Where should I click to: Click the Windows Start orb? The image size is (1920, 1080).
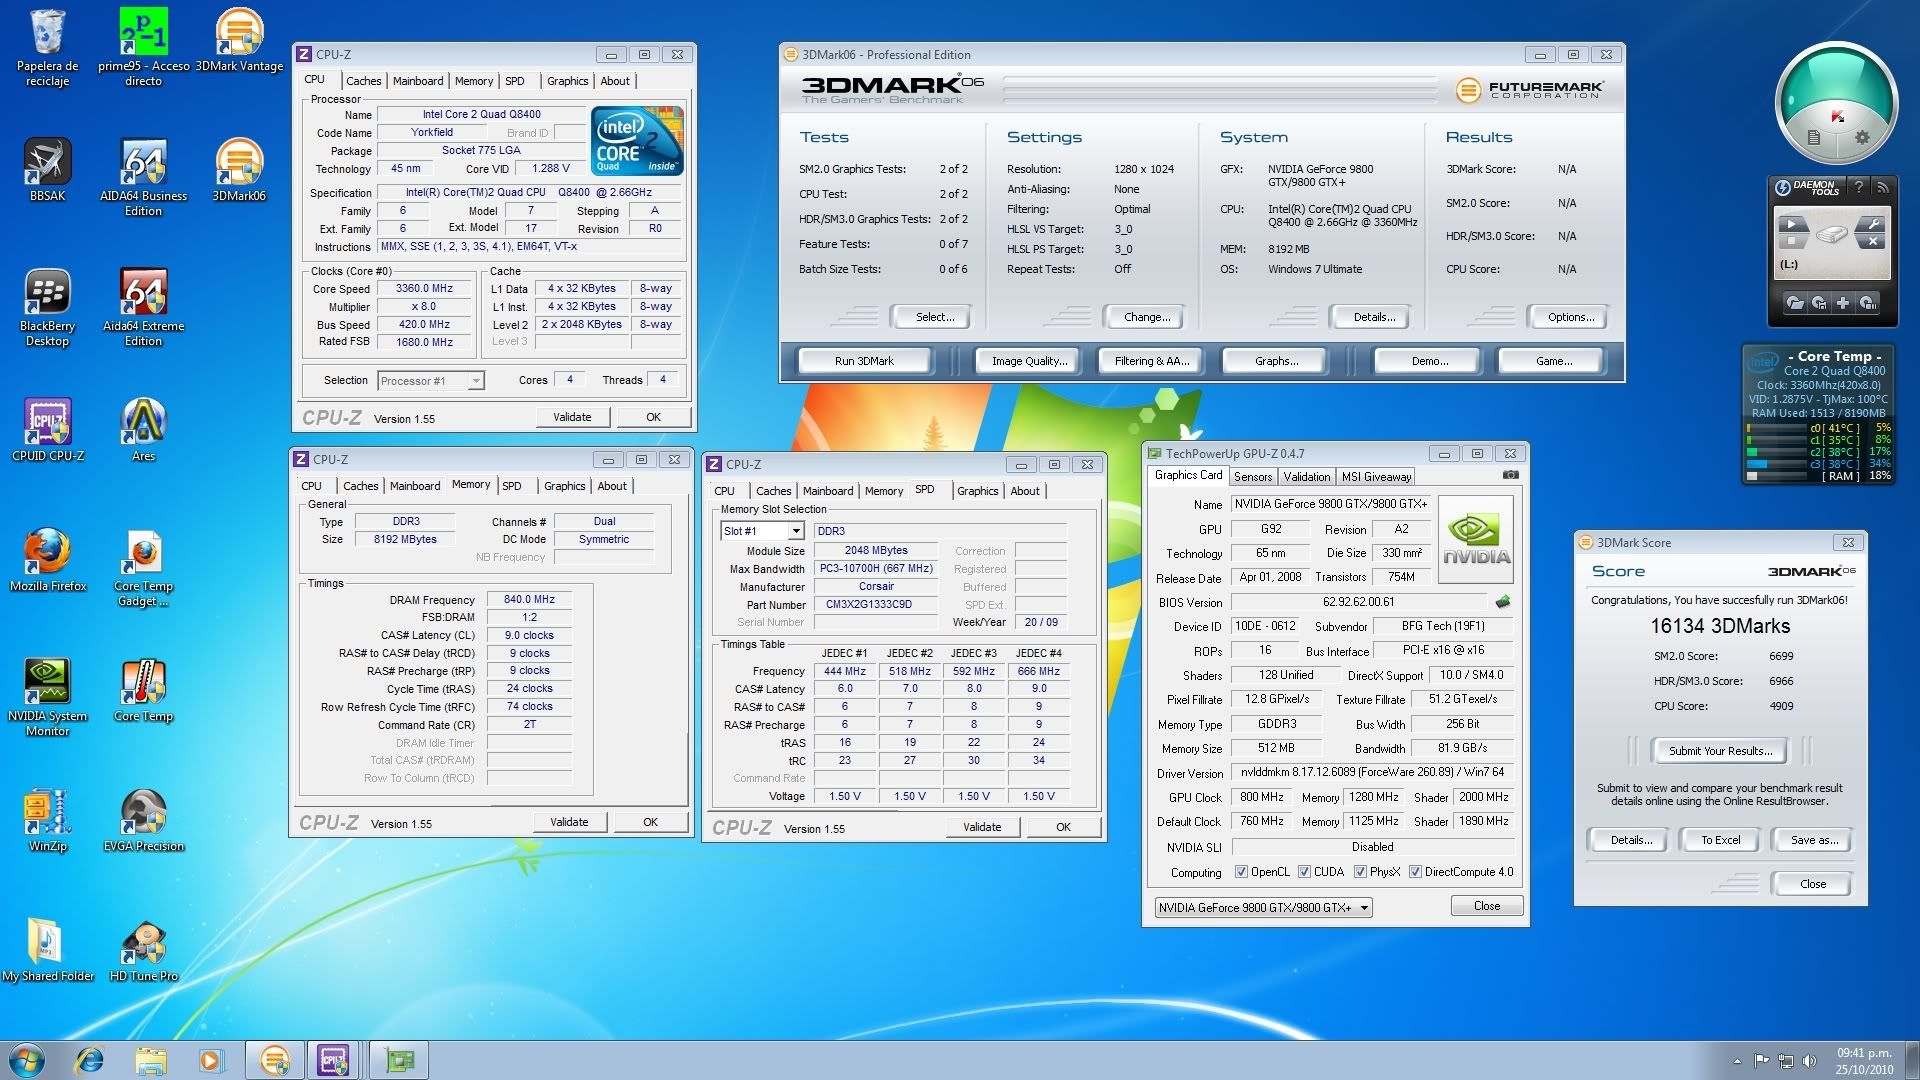(x=27, y=1060)
